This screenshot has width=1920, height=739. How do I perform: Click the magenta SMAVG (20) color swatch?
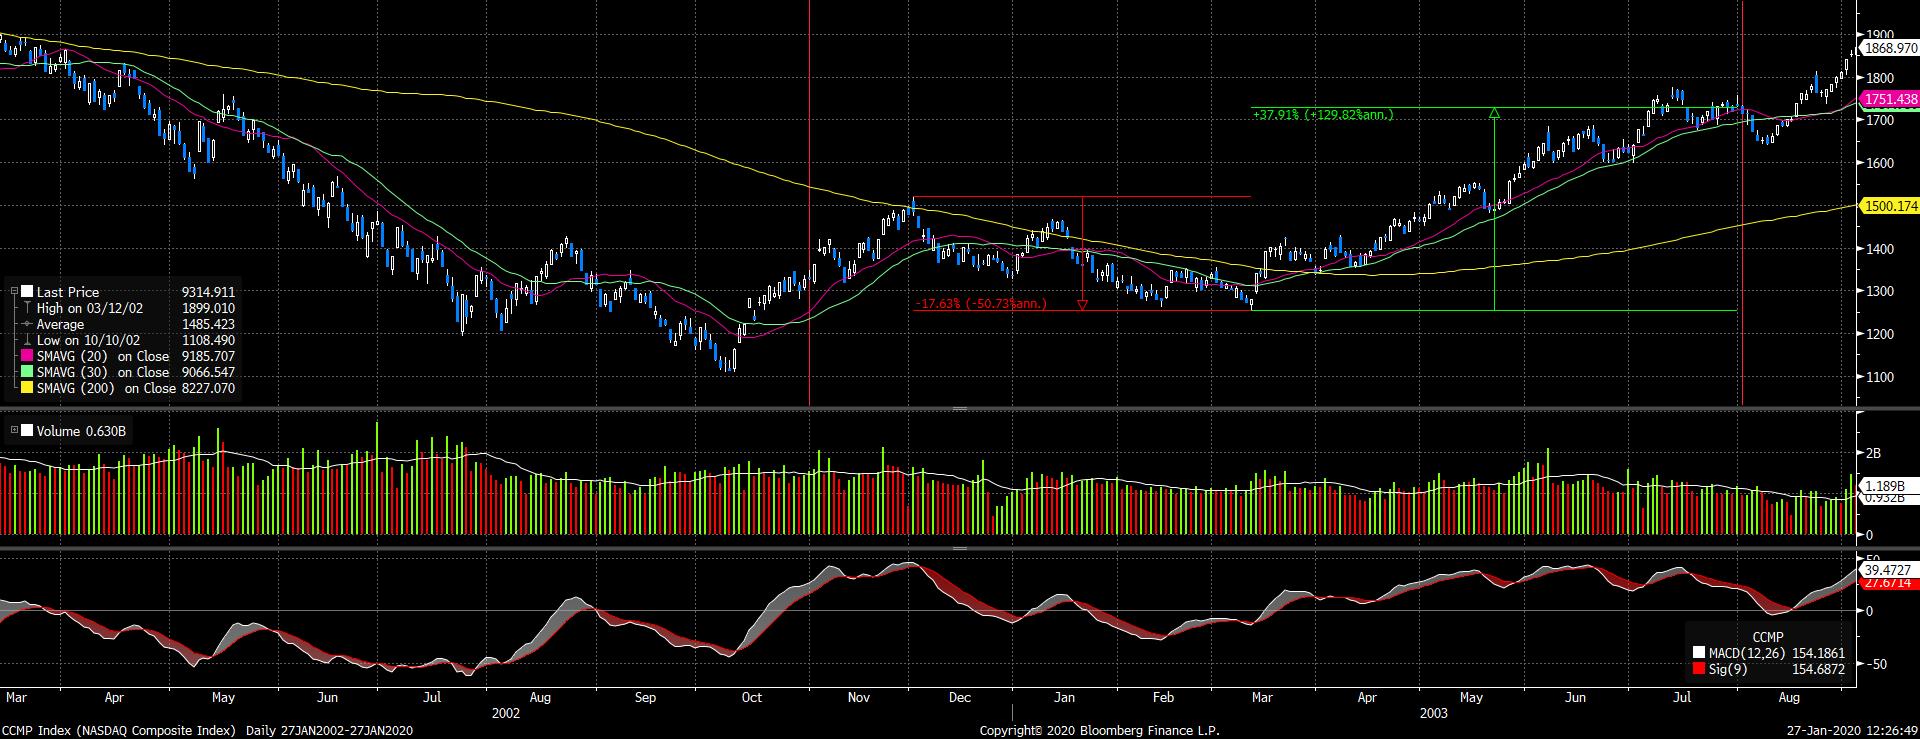[27, 356]
